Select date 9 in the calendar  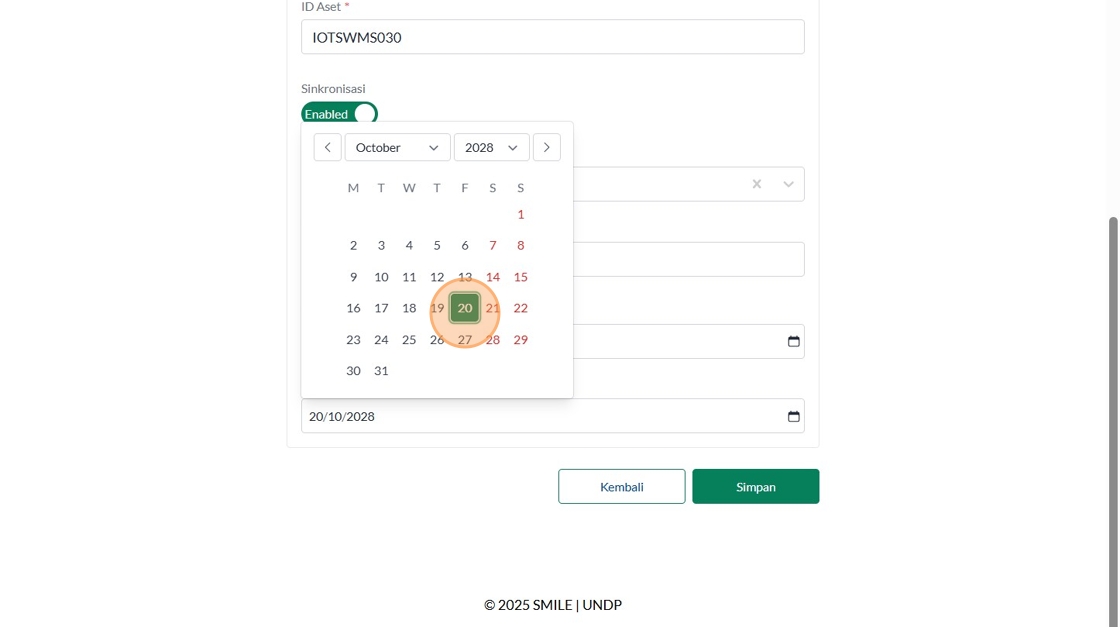point(353,277)
